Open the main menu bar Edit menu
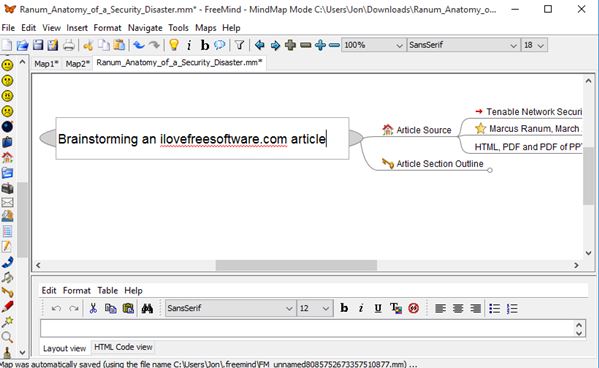 (x=28, y=28)
